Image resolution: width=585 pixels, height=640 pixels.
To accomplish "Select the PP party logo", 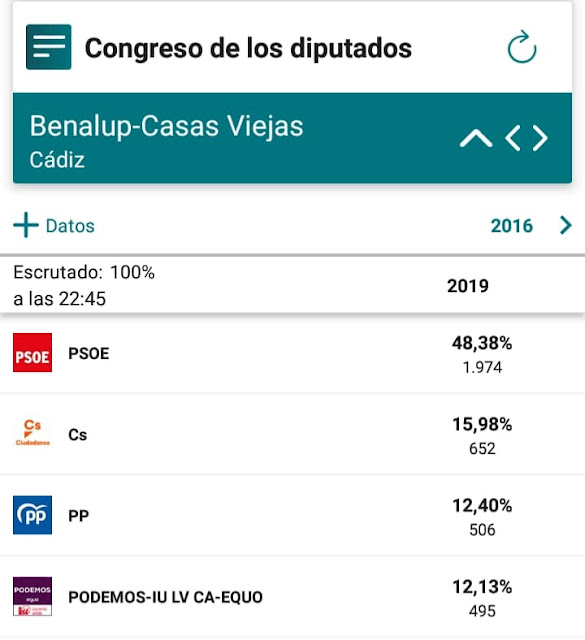I will tap(32, 515).
